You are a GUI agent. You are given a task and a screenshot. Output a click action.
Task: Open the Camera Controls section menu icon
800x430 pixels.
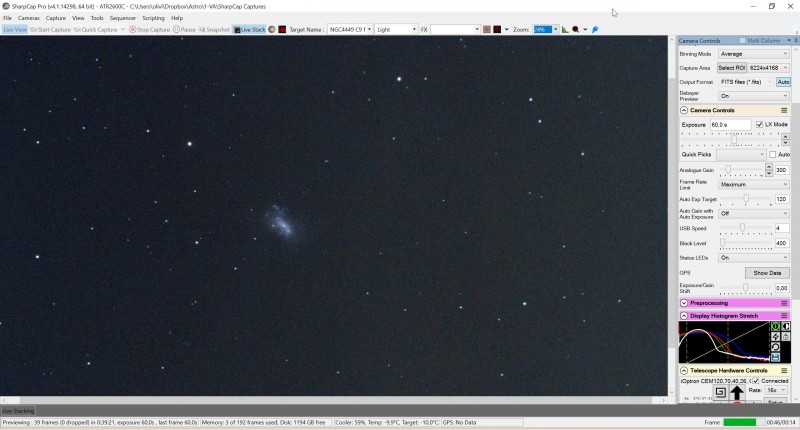click(x=784, y=110)
